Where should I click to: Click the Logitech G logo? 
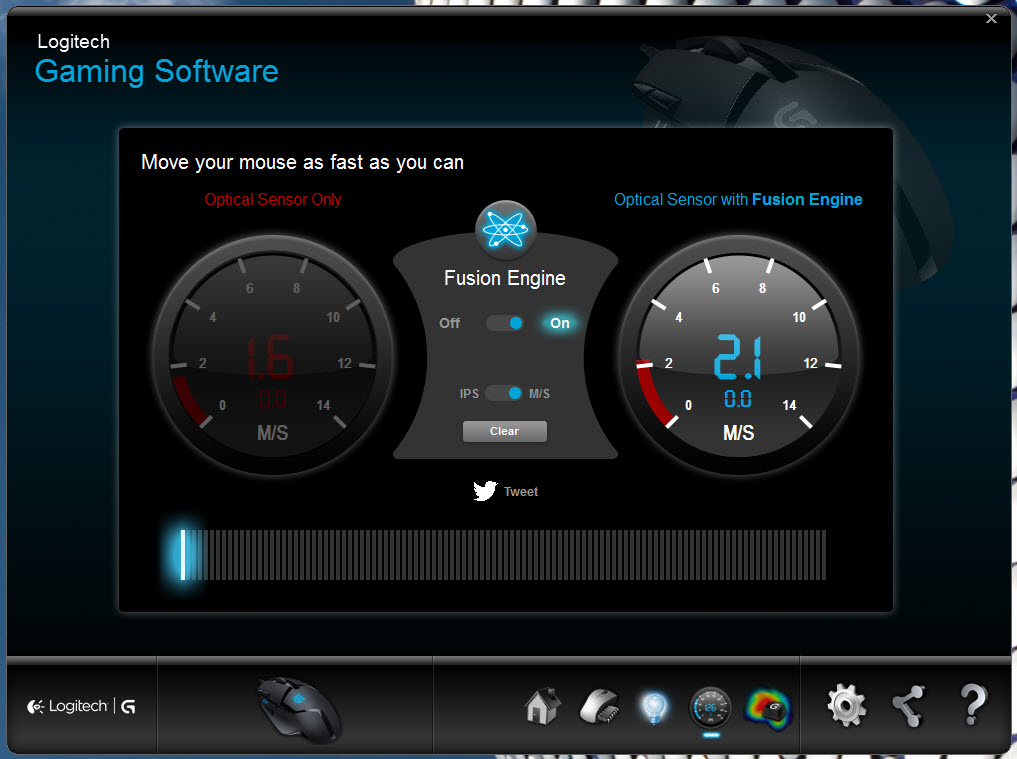click(x=82, y=706)
